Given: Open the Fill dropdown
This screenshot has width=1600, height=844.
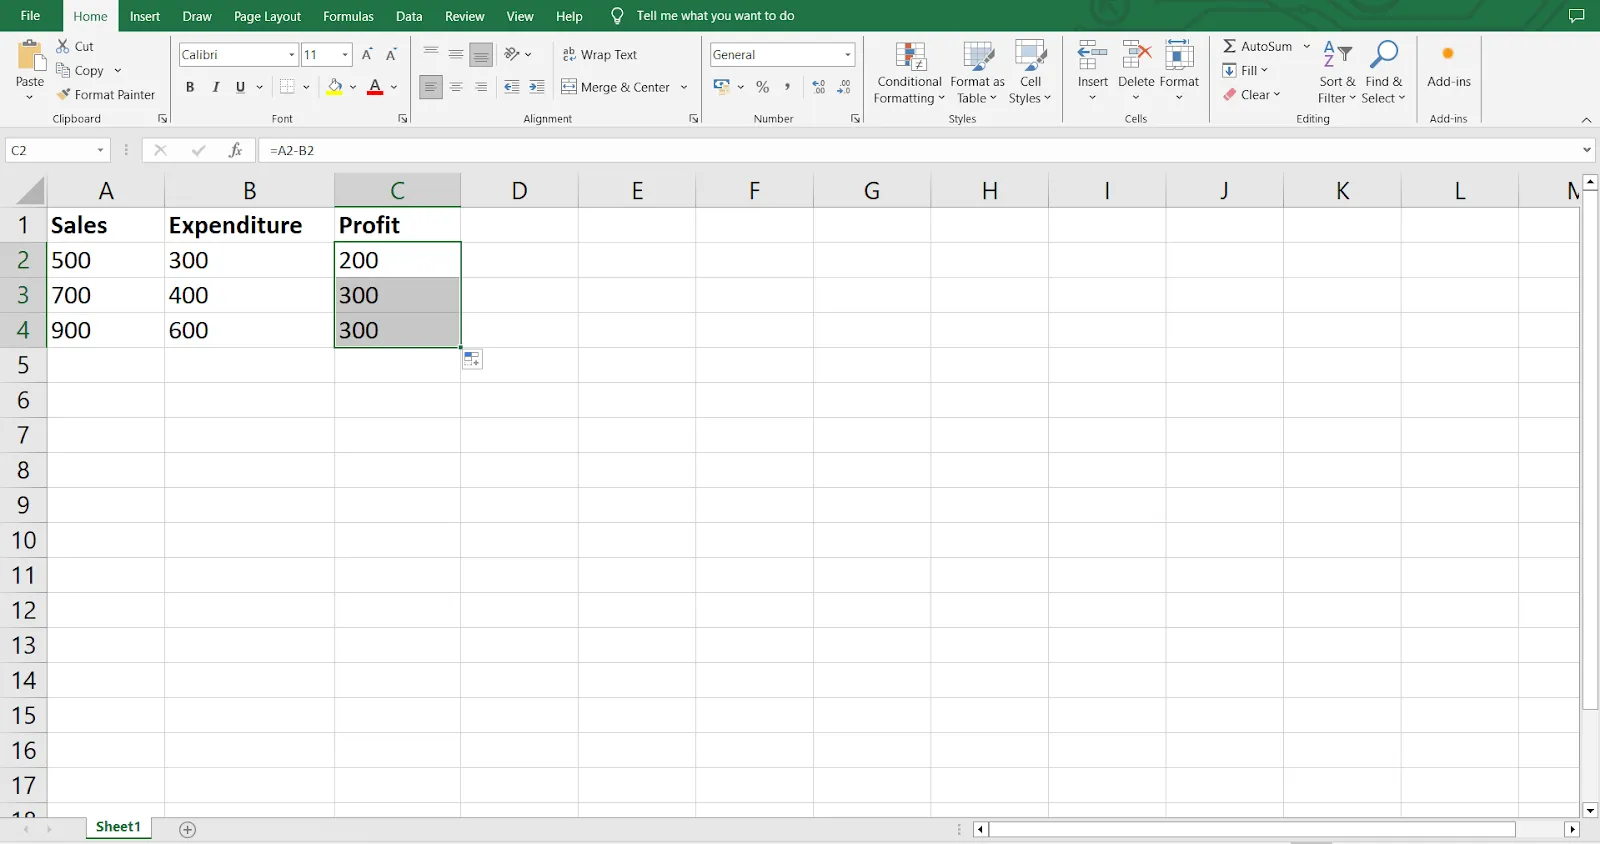Looking at the screenshot, I should pos(1245,70).
